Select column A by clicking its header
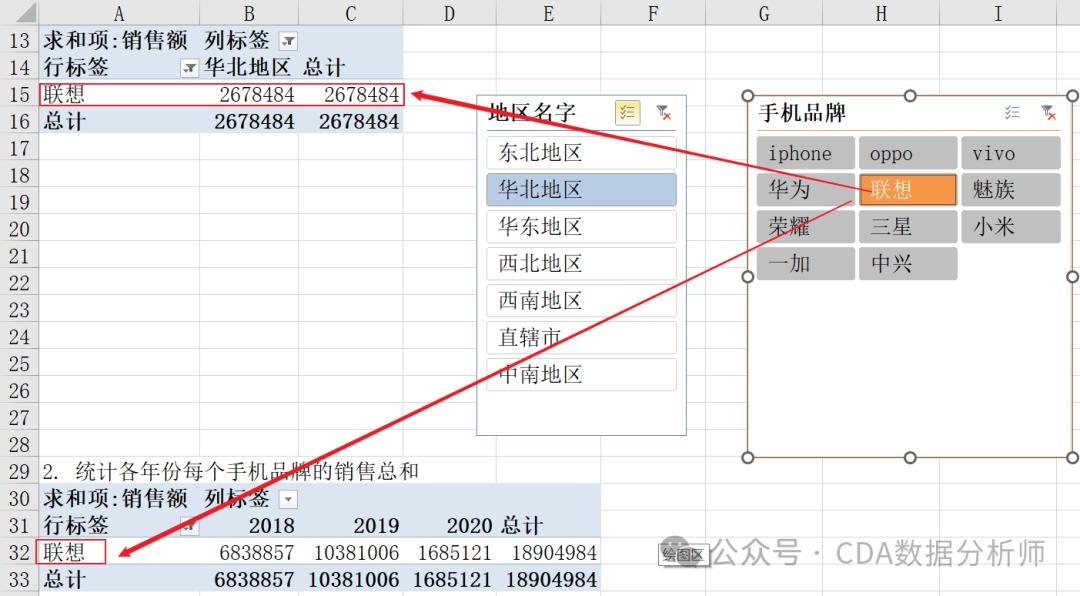The width and height of the screenshot is (1080, 596). 119,13
